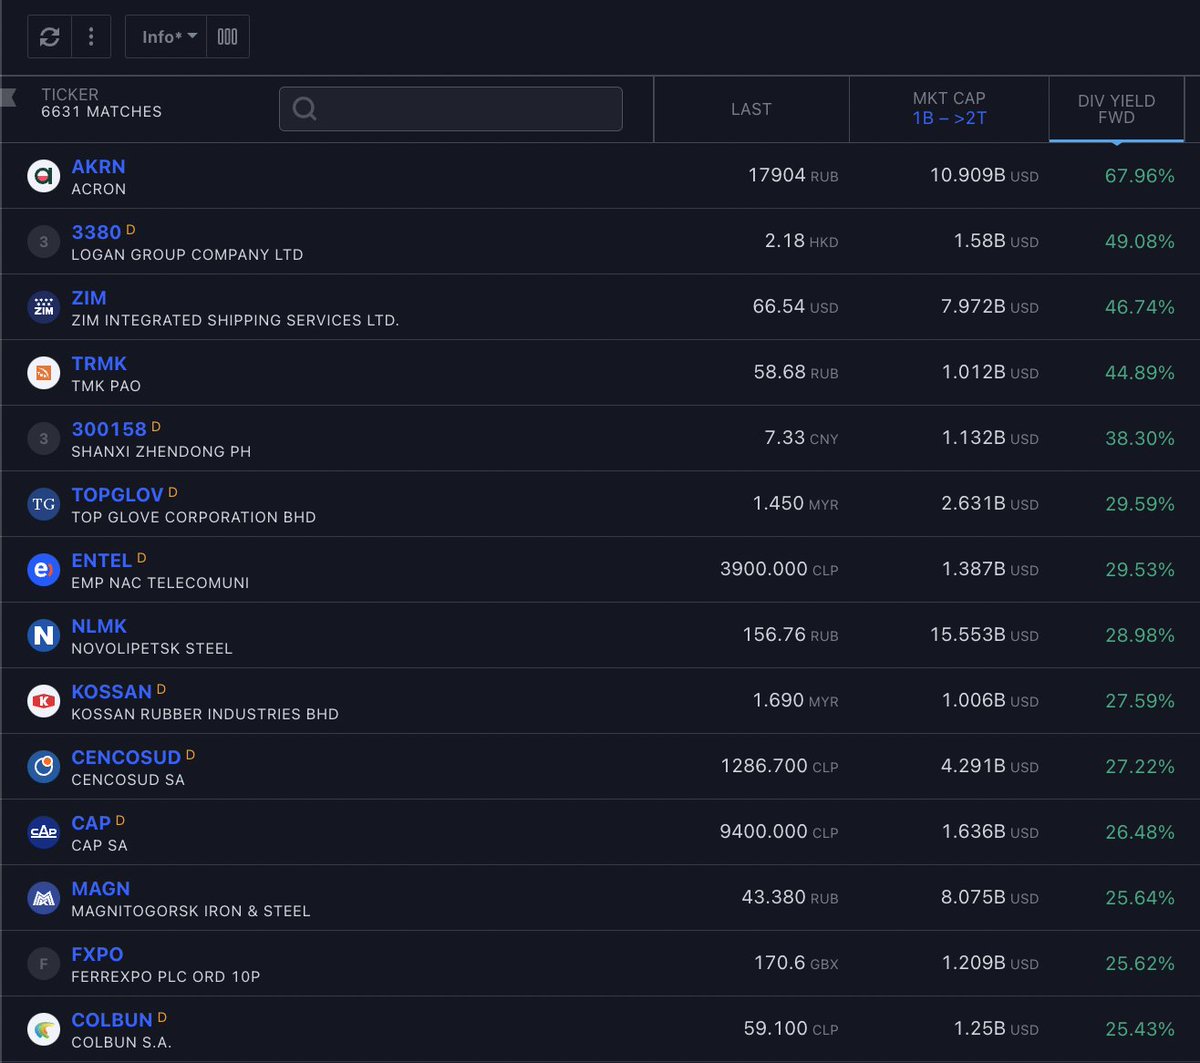Open the three-dot more options menu
1200x1063 pixels.
[91, 37]
